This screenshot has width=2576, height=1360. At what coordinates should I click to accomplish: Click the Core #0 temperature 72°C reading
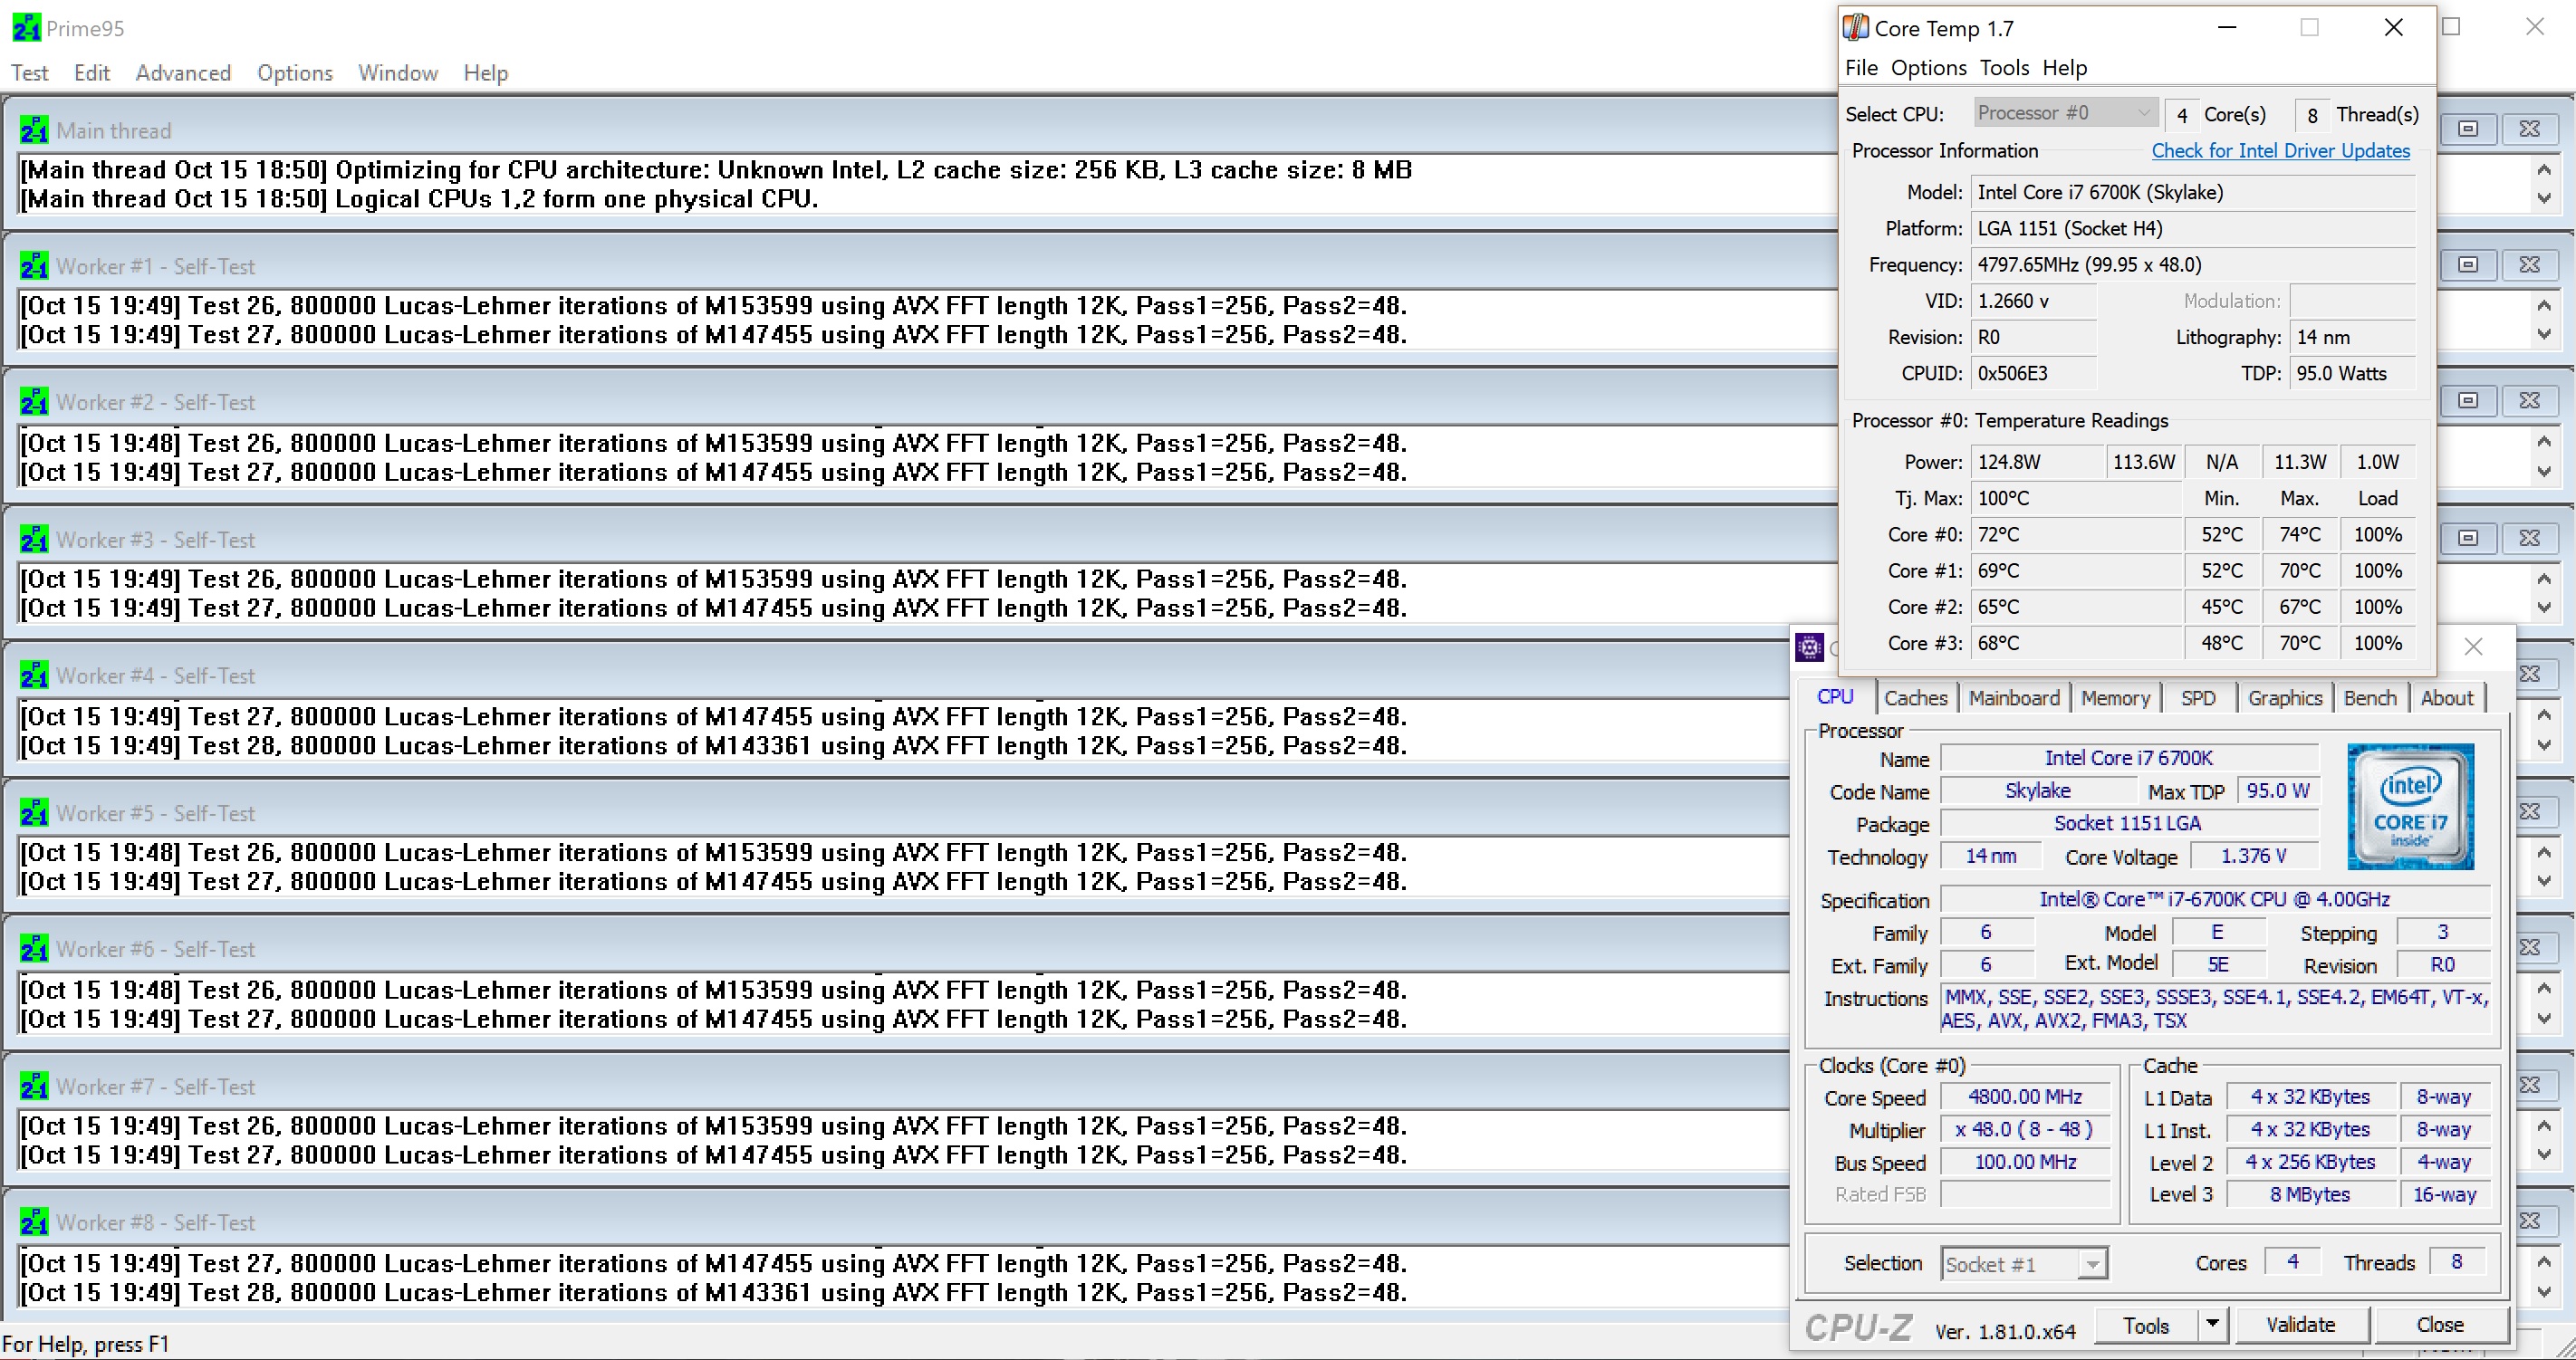click(x=2075, y=535)
